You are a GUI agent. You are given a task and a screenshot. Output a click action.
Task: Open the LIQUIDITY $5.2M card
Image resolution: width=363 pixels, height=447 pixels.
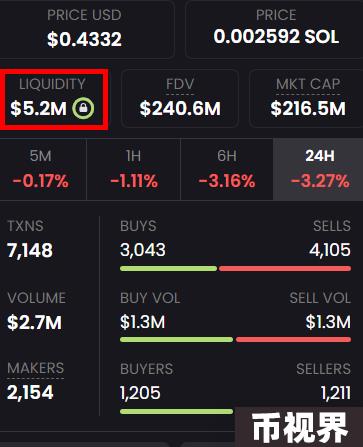tap(53, 99)
